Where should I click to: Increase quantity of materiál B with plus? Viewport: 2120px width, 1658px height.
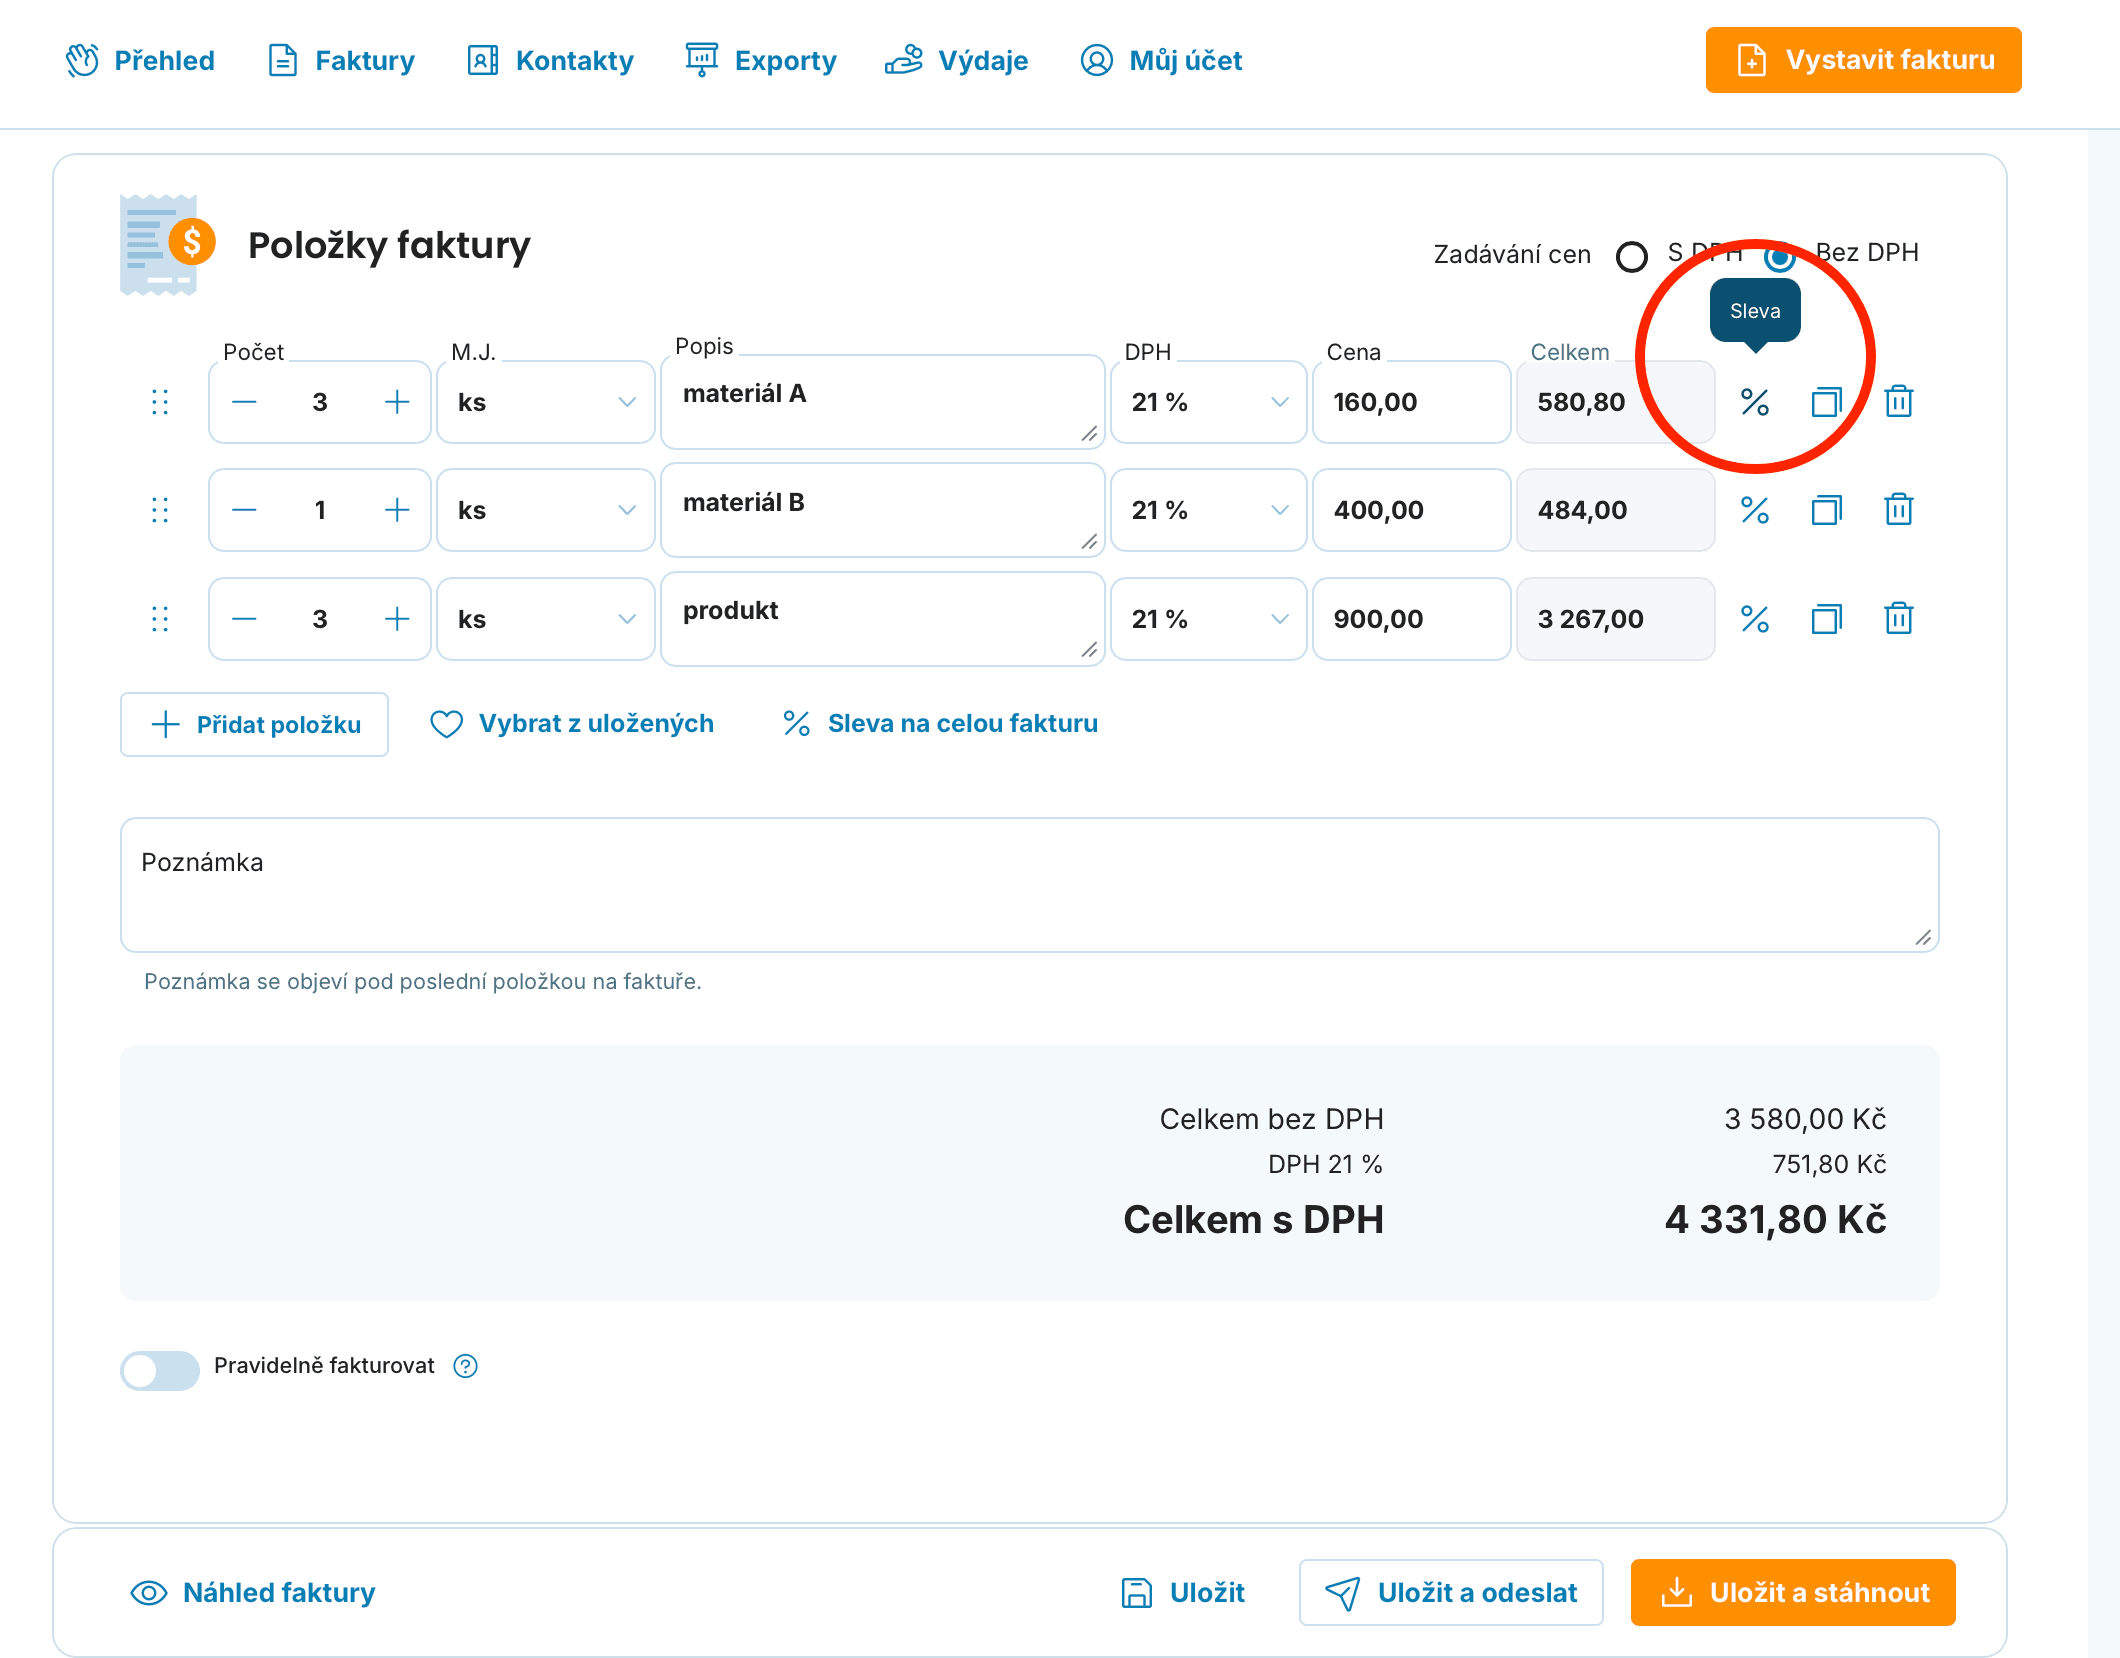pos(397,510)
